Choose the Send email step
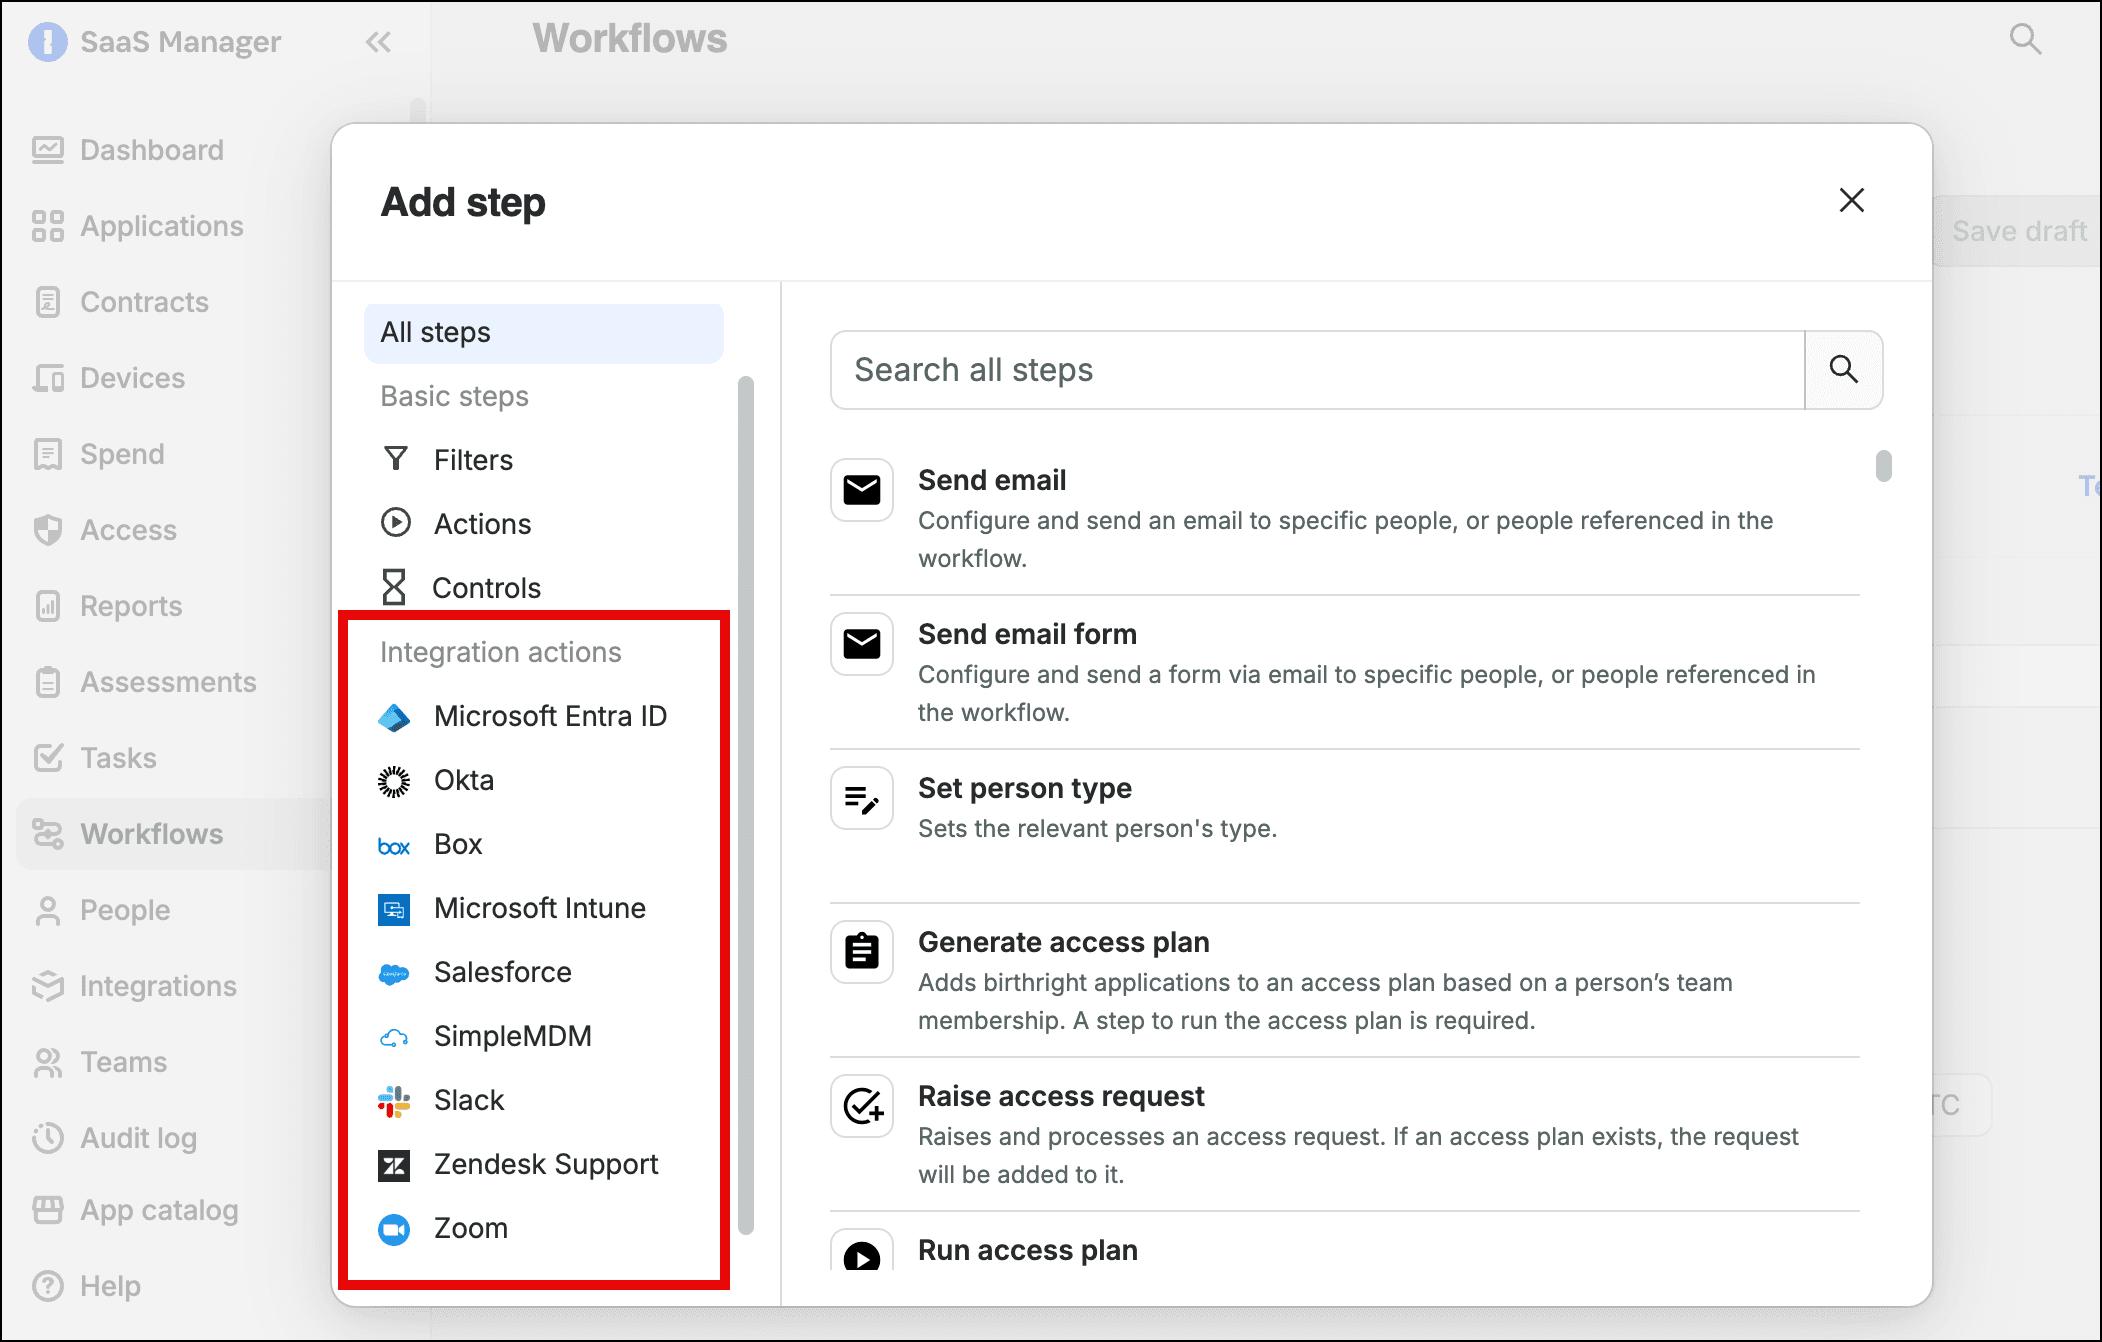Screen dimensions: 2102x1342 tap(1345, 518)
